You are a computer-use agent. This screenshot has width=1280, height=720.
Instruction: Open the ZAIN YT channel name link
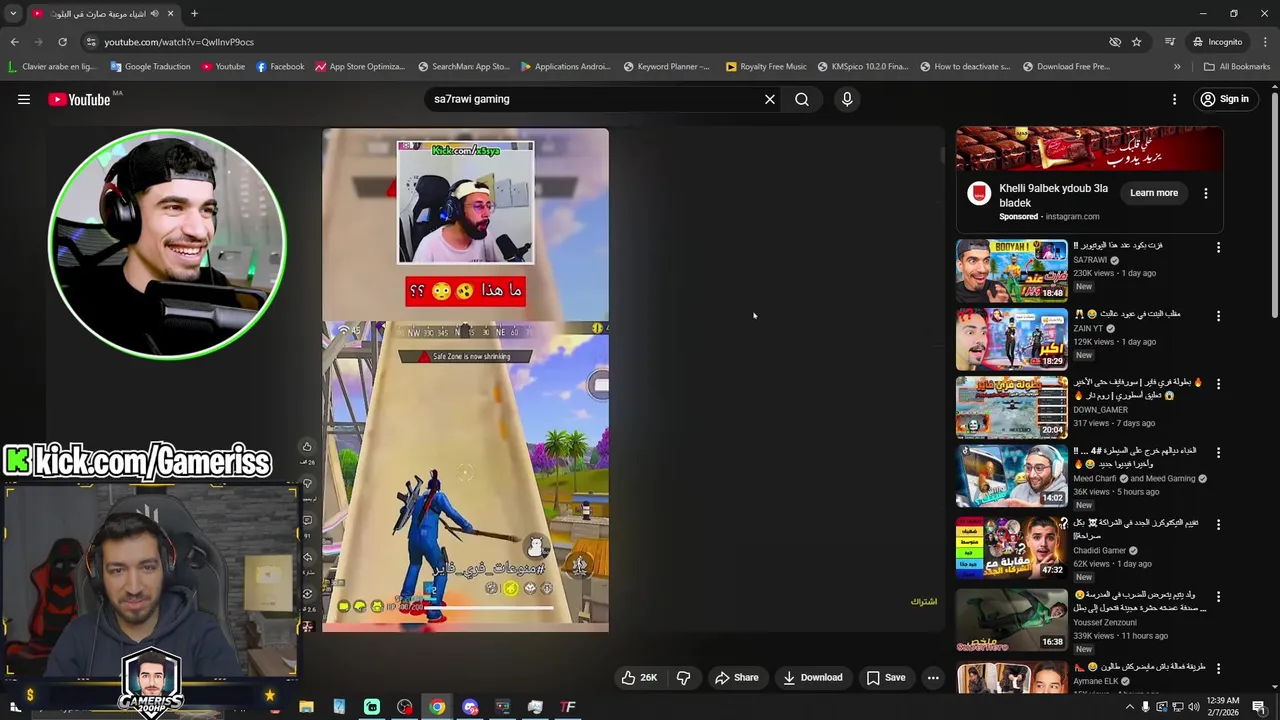coord(1088,328)
